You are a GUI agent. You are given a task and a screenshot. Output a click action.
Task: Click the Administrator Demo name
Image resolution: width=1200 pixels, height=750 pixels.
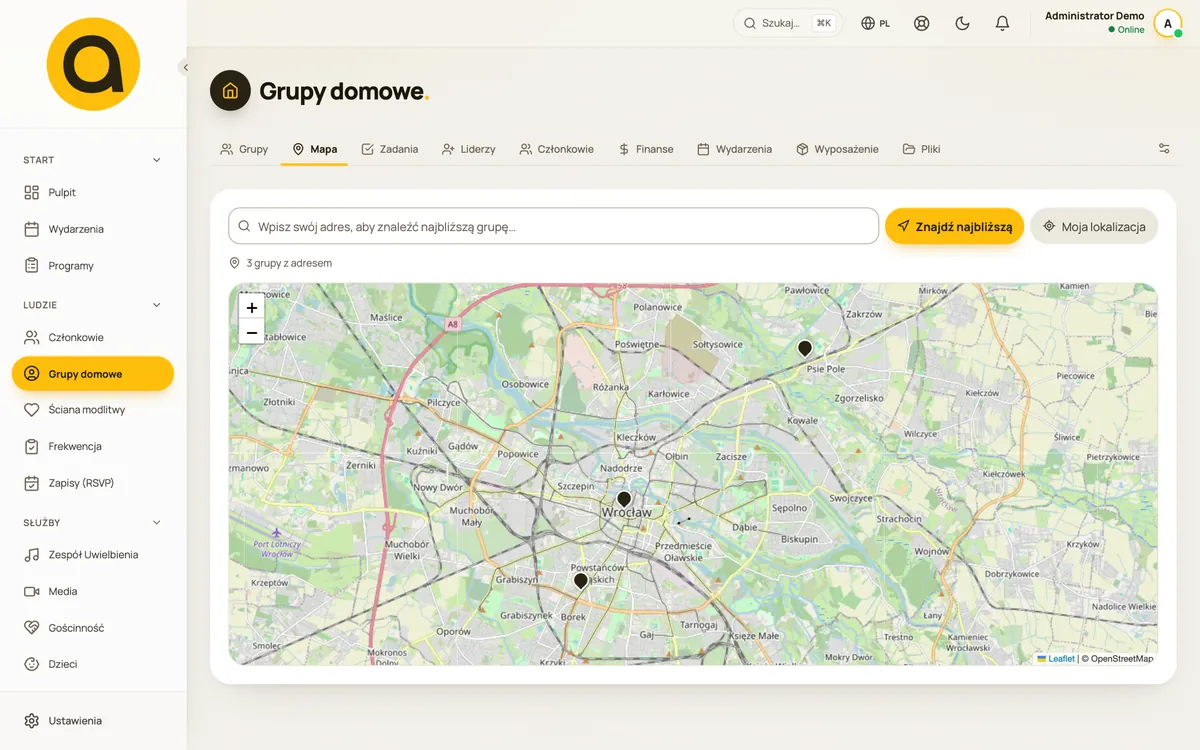click(x=1094, y=16)
